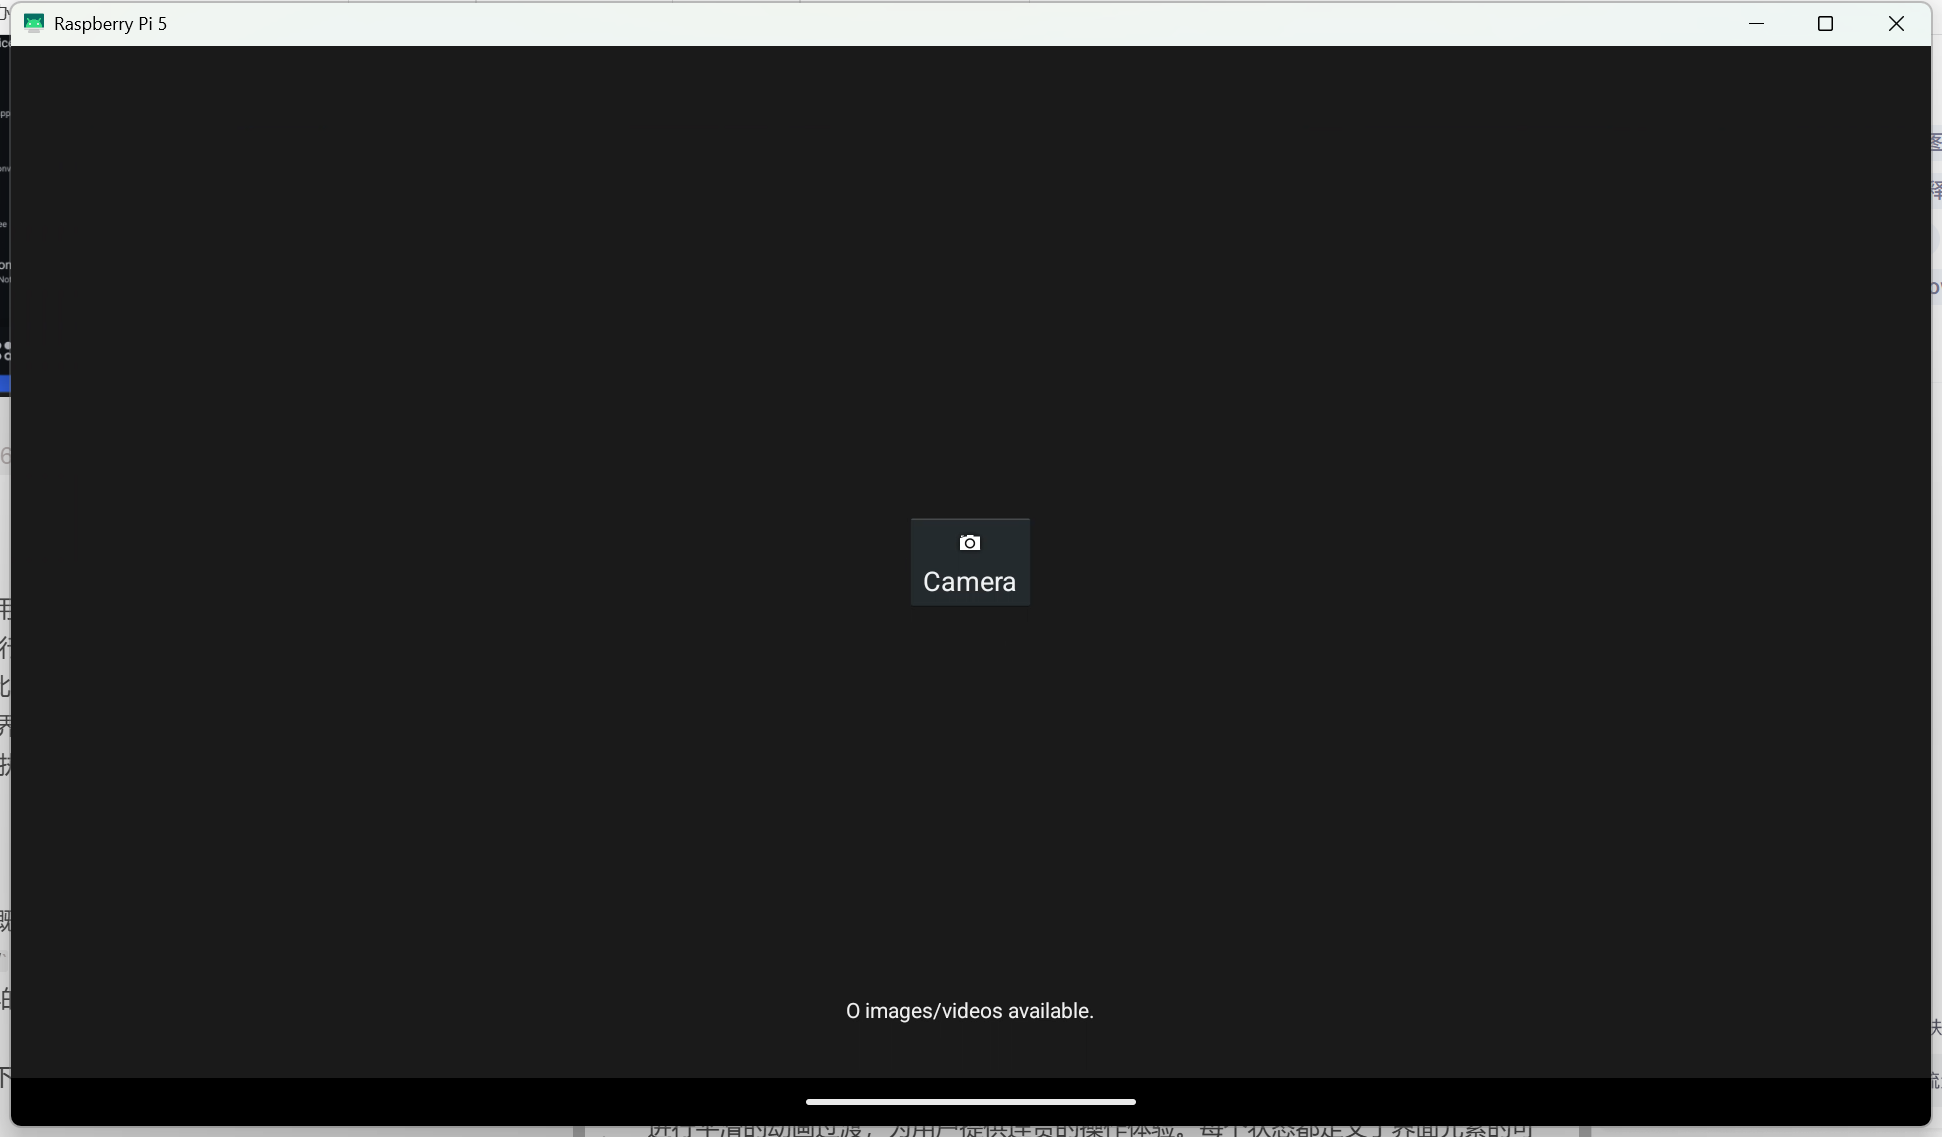Click the empty dark gallery area above Camera
Screen dimensions: 1942x1137
click(x=969, y=280)
